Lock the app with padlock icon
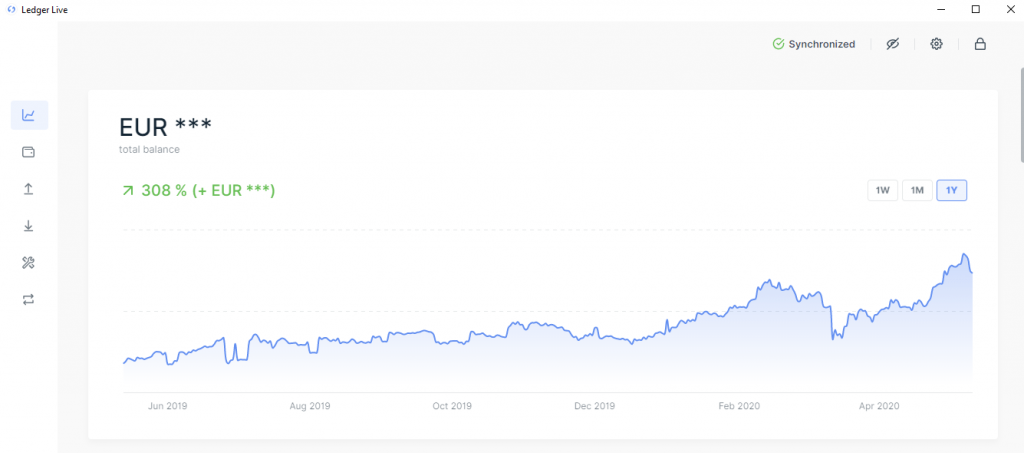 980,44
